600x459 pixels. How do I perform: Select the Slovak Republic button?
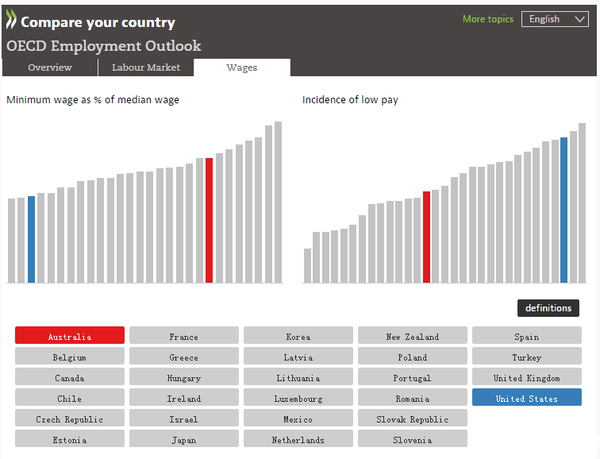(412, 419)
